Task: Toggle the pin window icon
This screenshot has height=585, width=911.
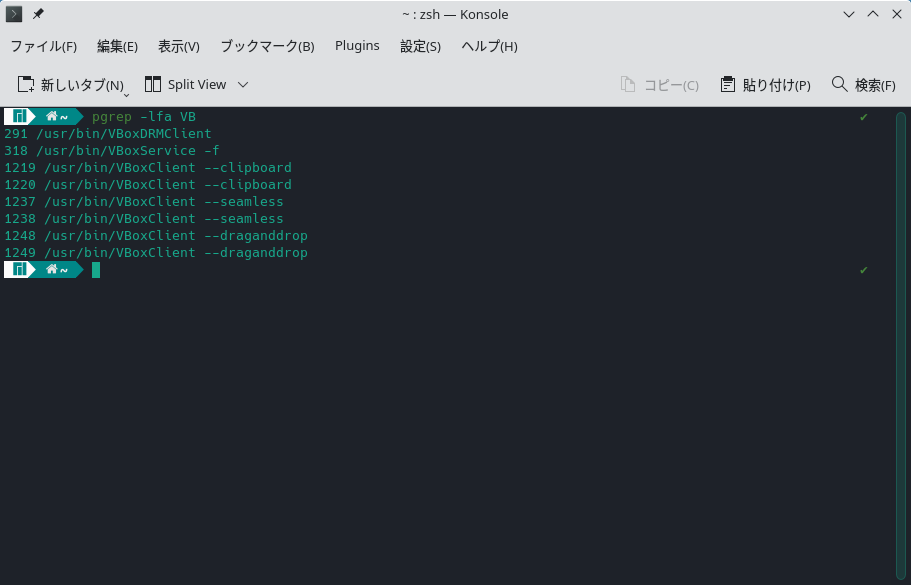Action: point(38,14)
